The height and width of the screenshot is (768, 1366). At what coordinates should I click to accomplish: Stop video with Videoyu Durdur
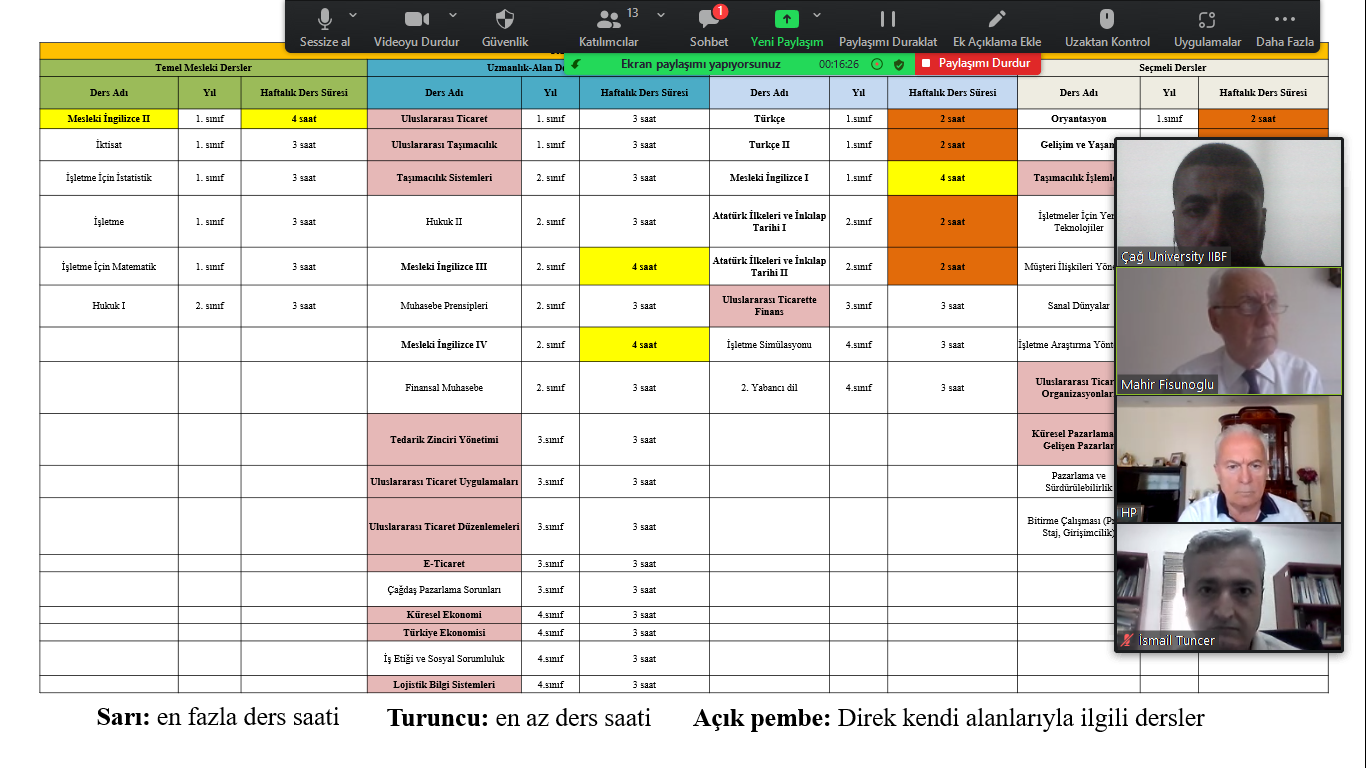pos(416,27)
